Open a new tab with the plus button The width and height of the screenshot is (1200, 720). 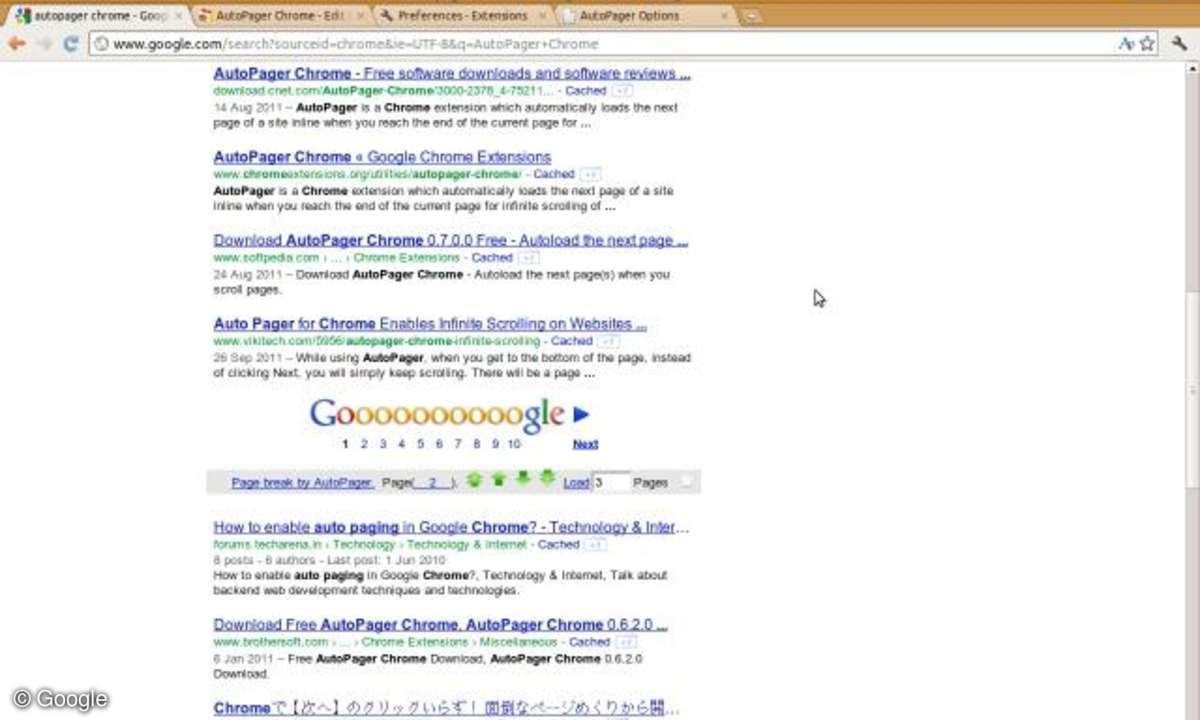coord(751,16)
